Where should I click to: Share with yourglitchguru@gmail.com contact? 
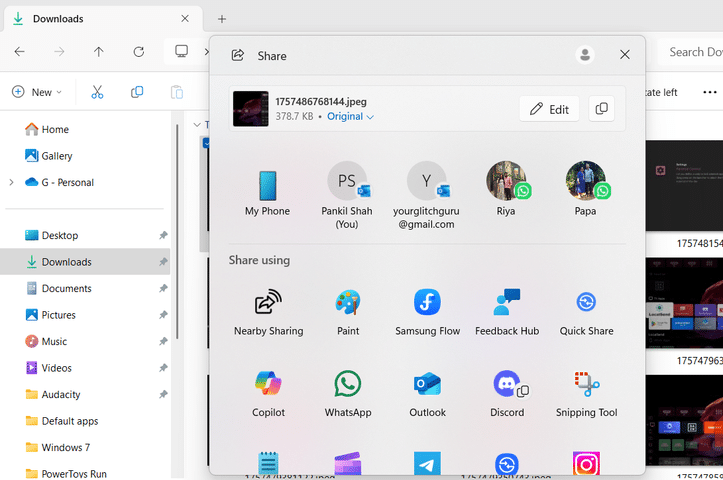click(x=426, y=194)
